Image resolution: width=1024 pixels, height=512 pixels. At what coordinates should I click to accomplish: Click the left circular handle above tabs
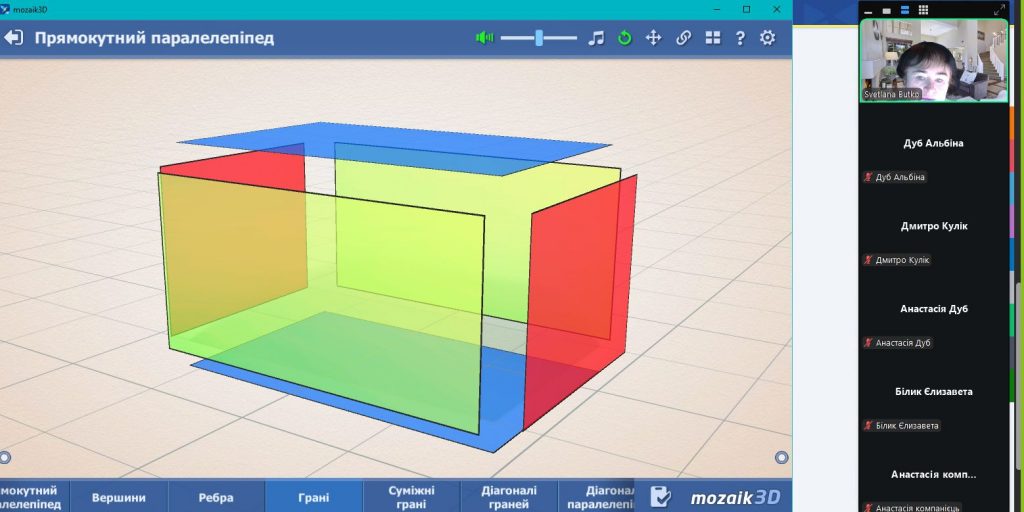click(4, 457)
